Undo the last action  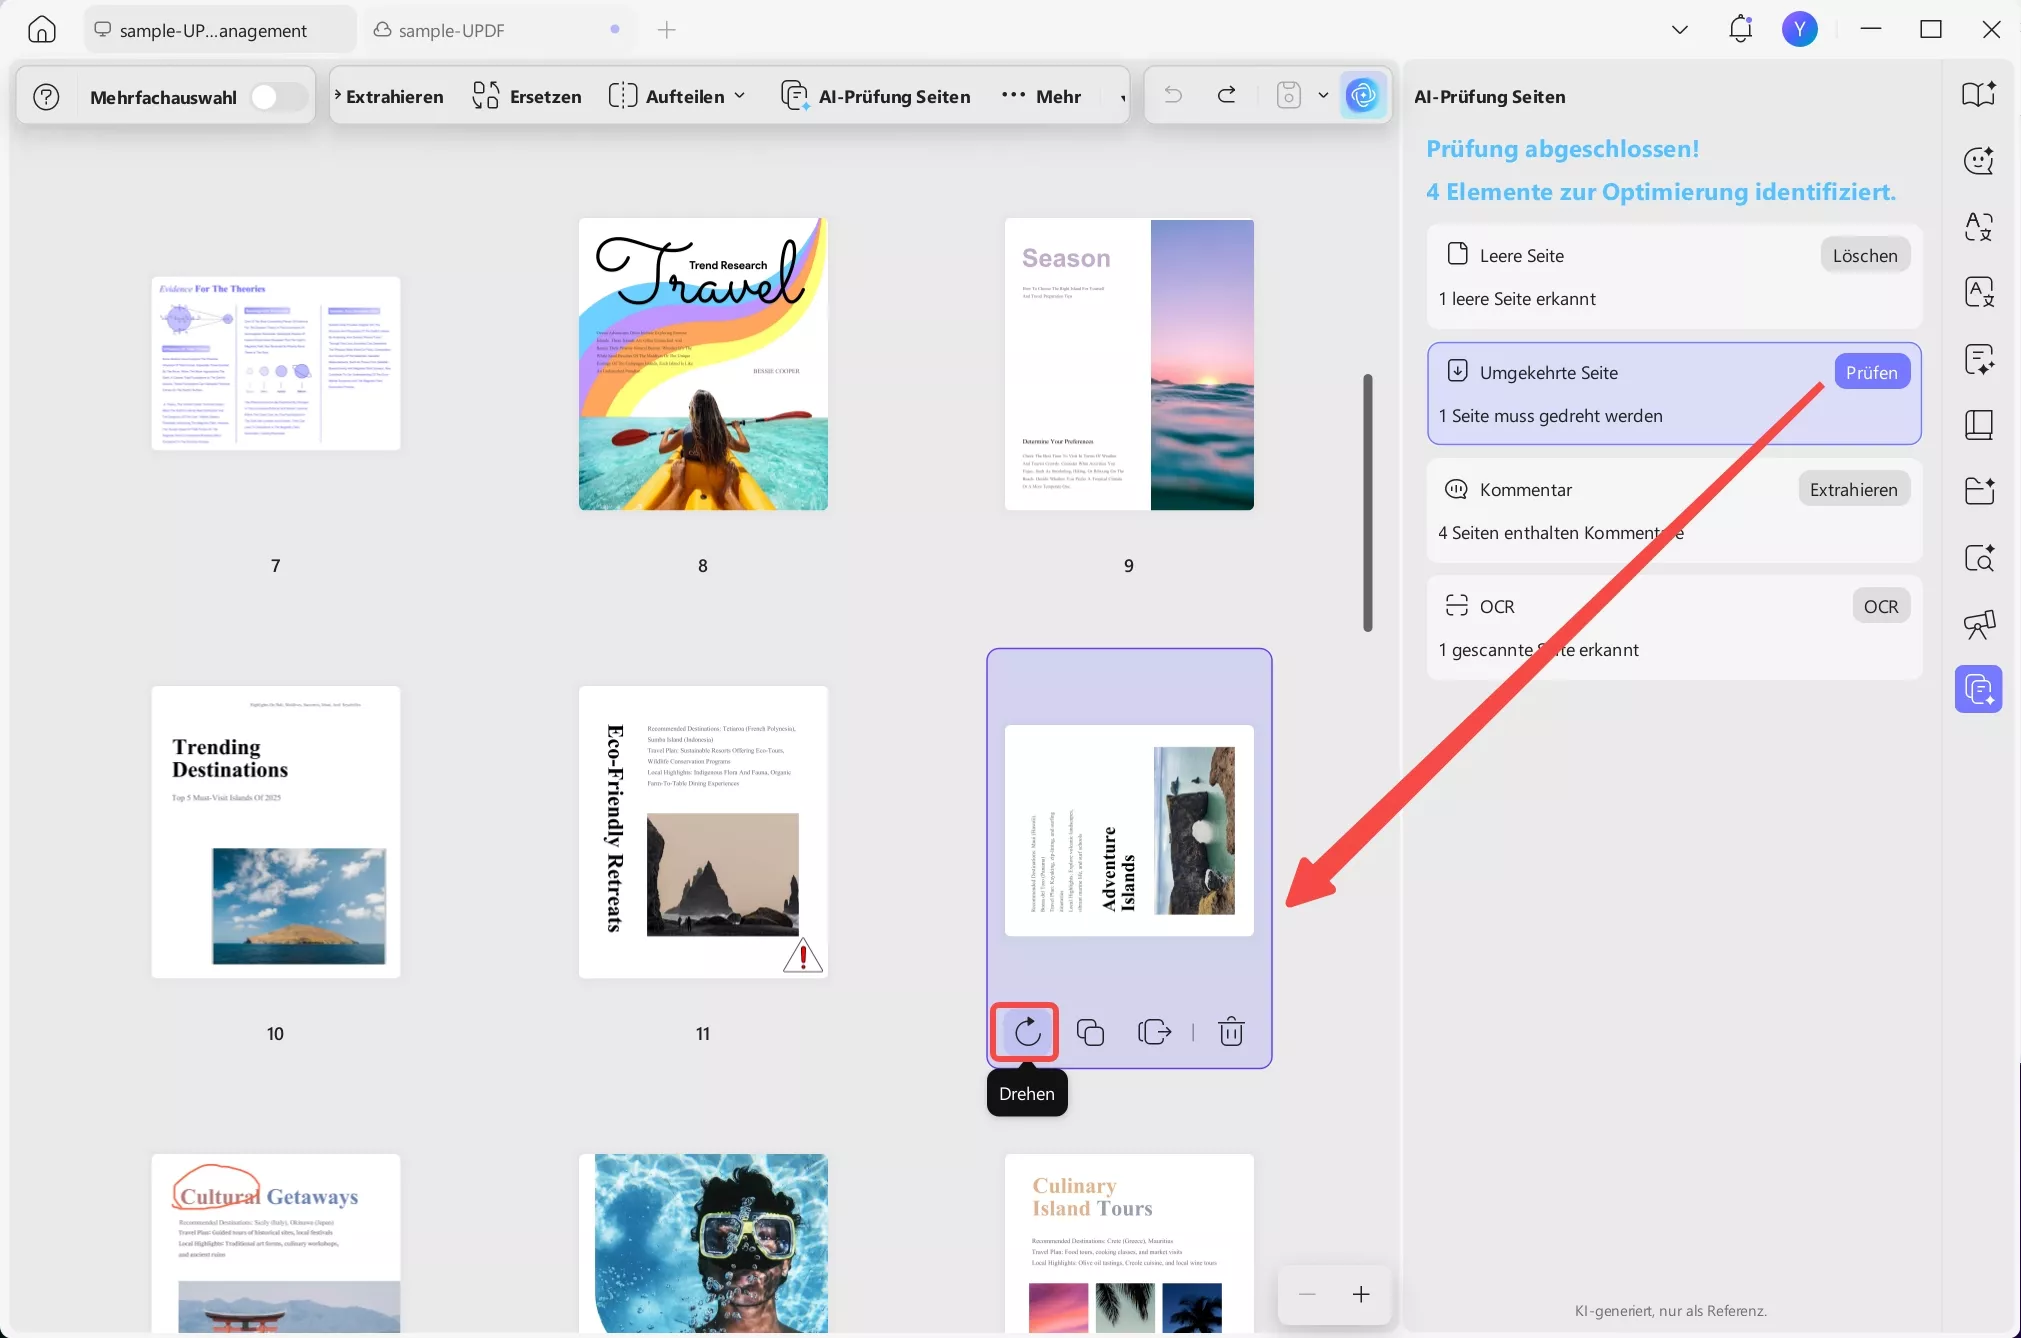[1172, 95]
